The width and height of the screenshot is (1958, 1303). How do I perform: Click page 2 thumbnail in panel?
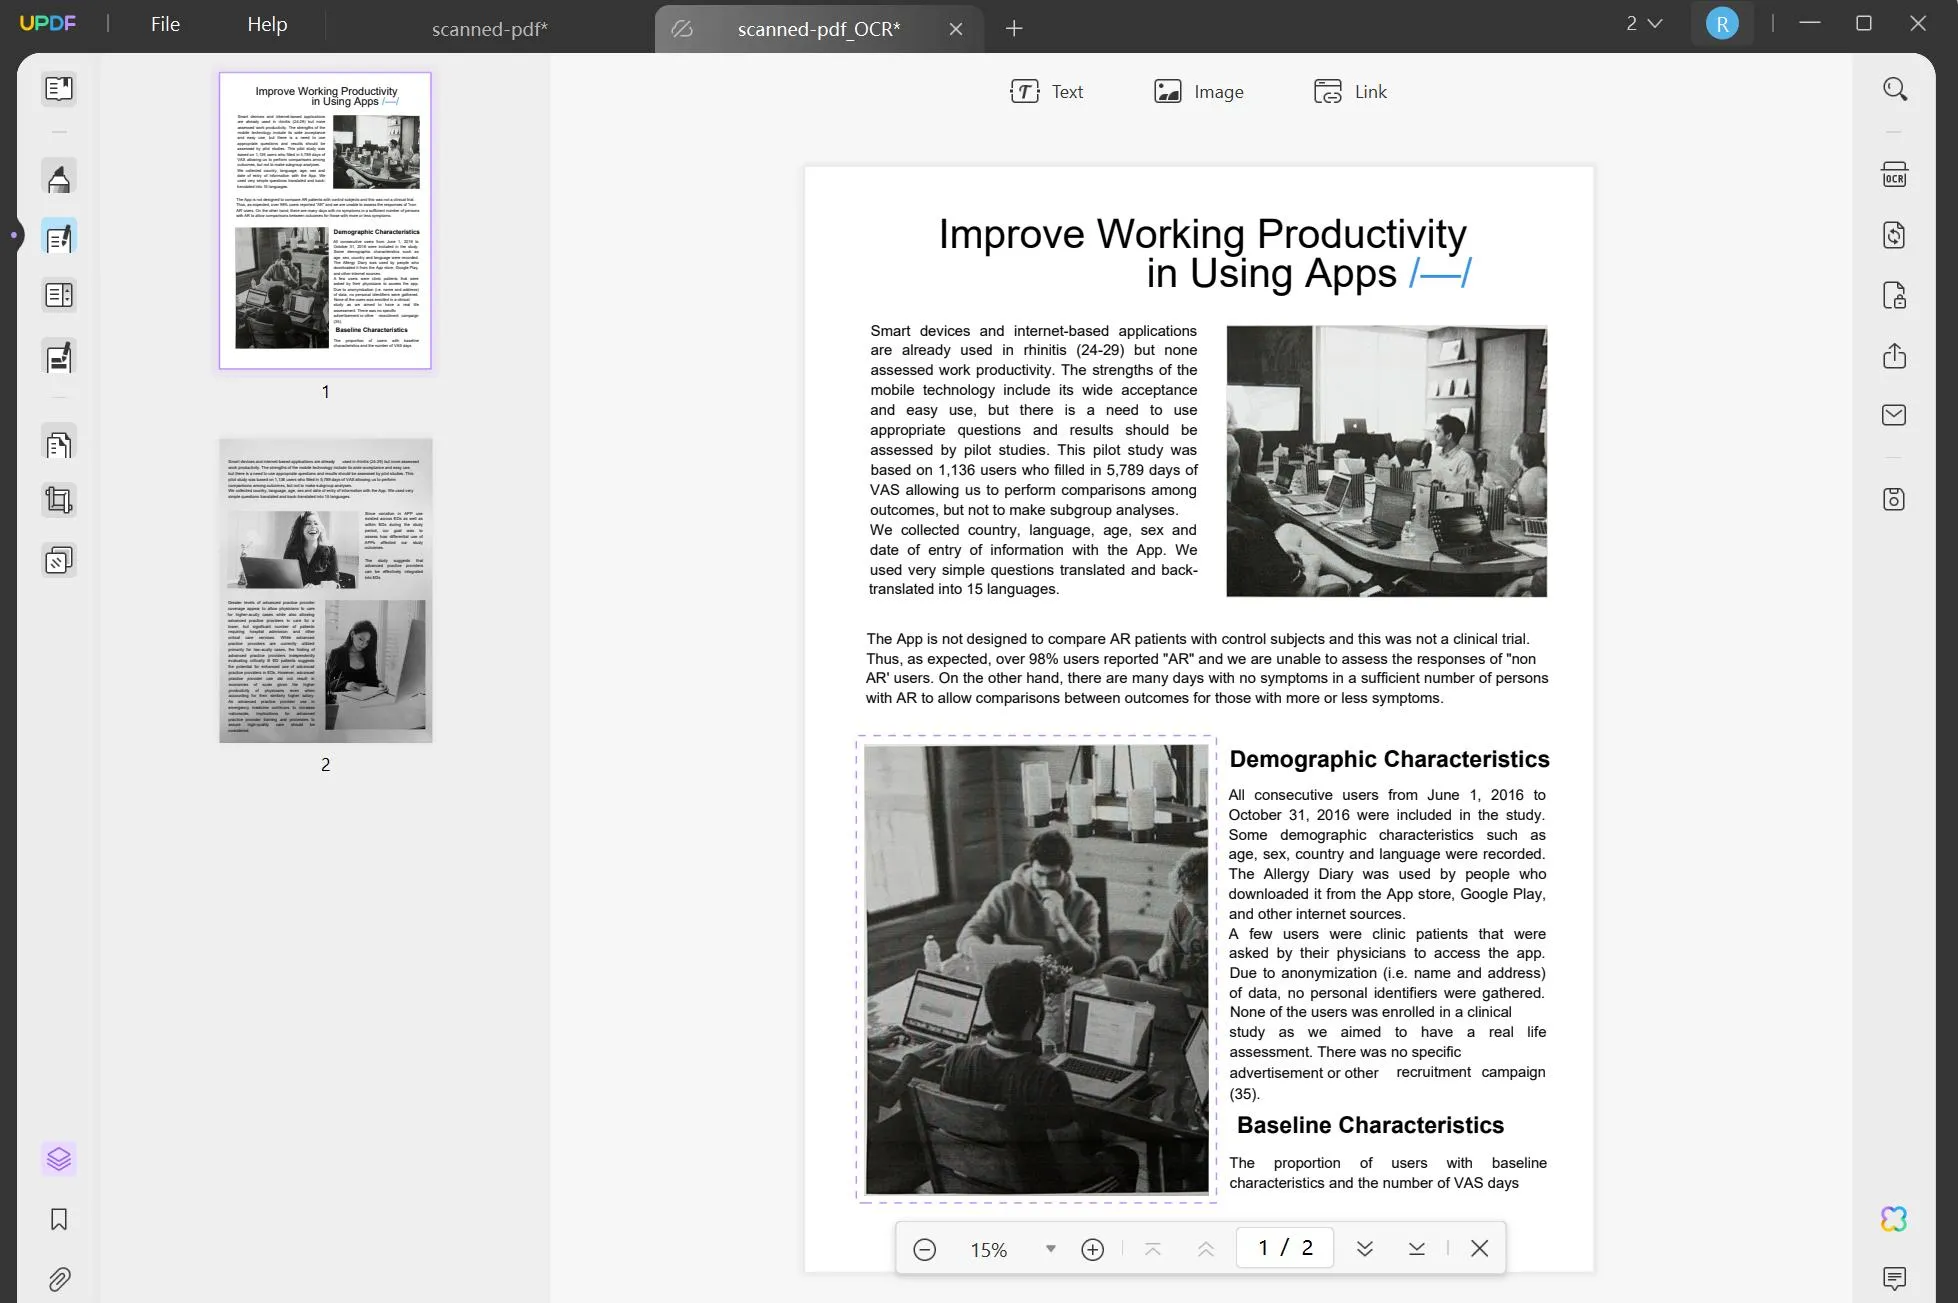point(326,589)
